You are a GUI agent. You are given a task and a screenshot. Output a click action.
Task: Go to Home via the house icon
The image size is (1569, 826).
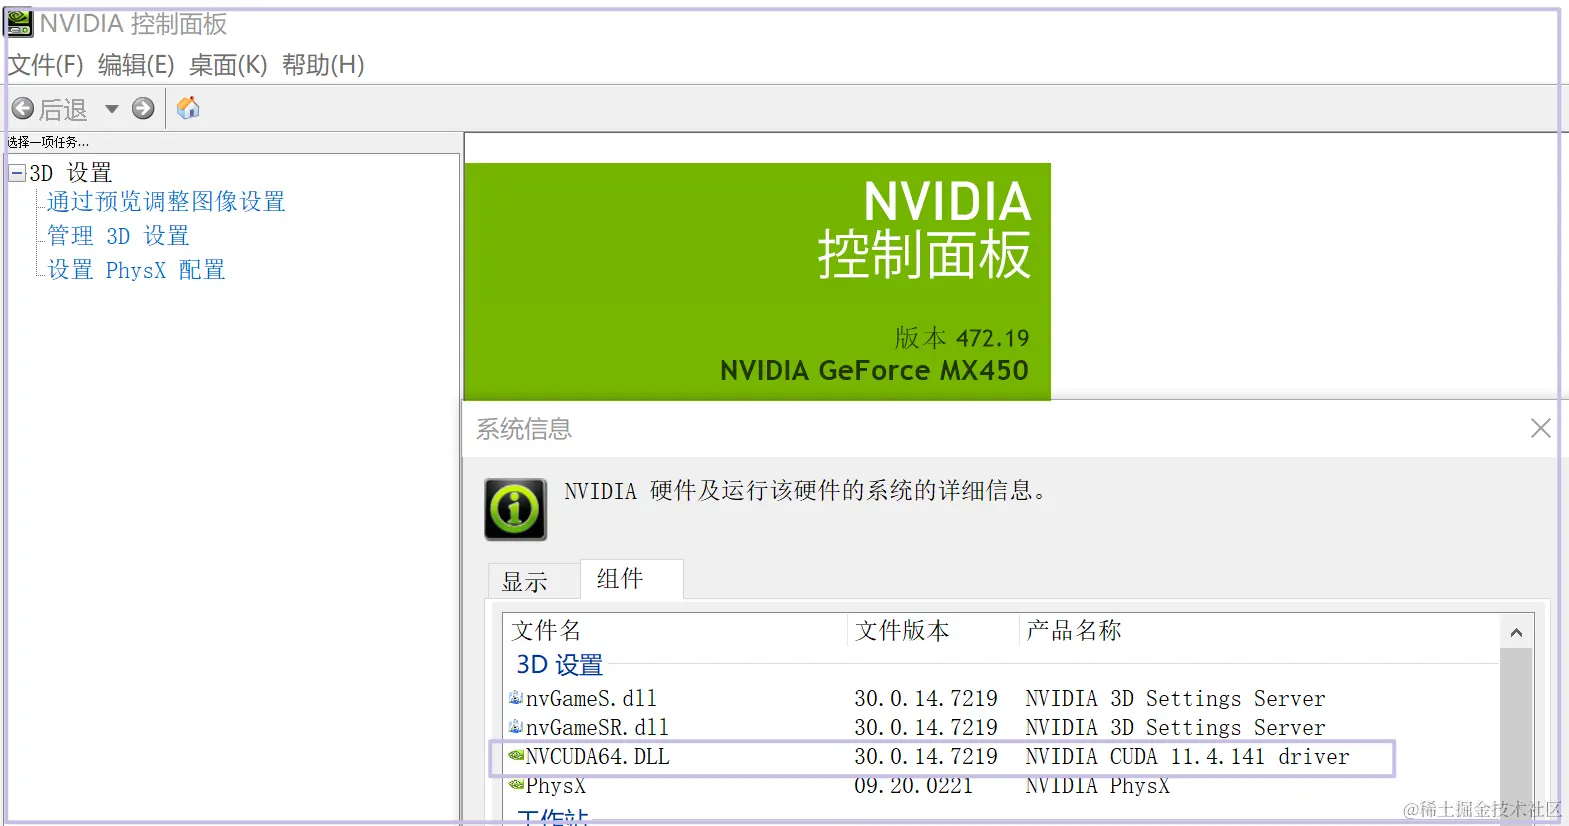(x=188, y=108)
